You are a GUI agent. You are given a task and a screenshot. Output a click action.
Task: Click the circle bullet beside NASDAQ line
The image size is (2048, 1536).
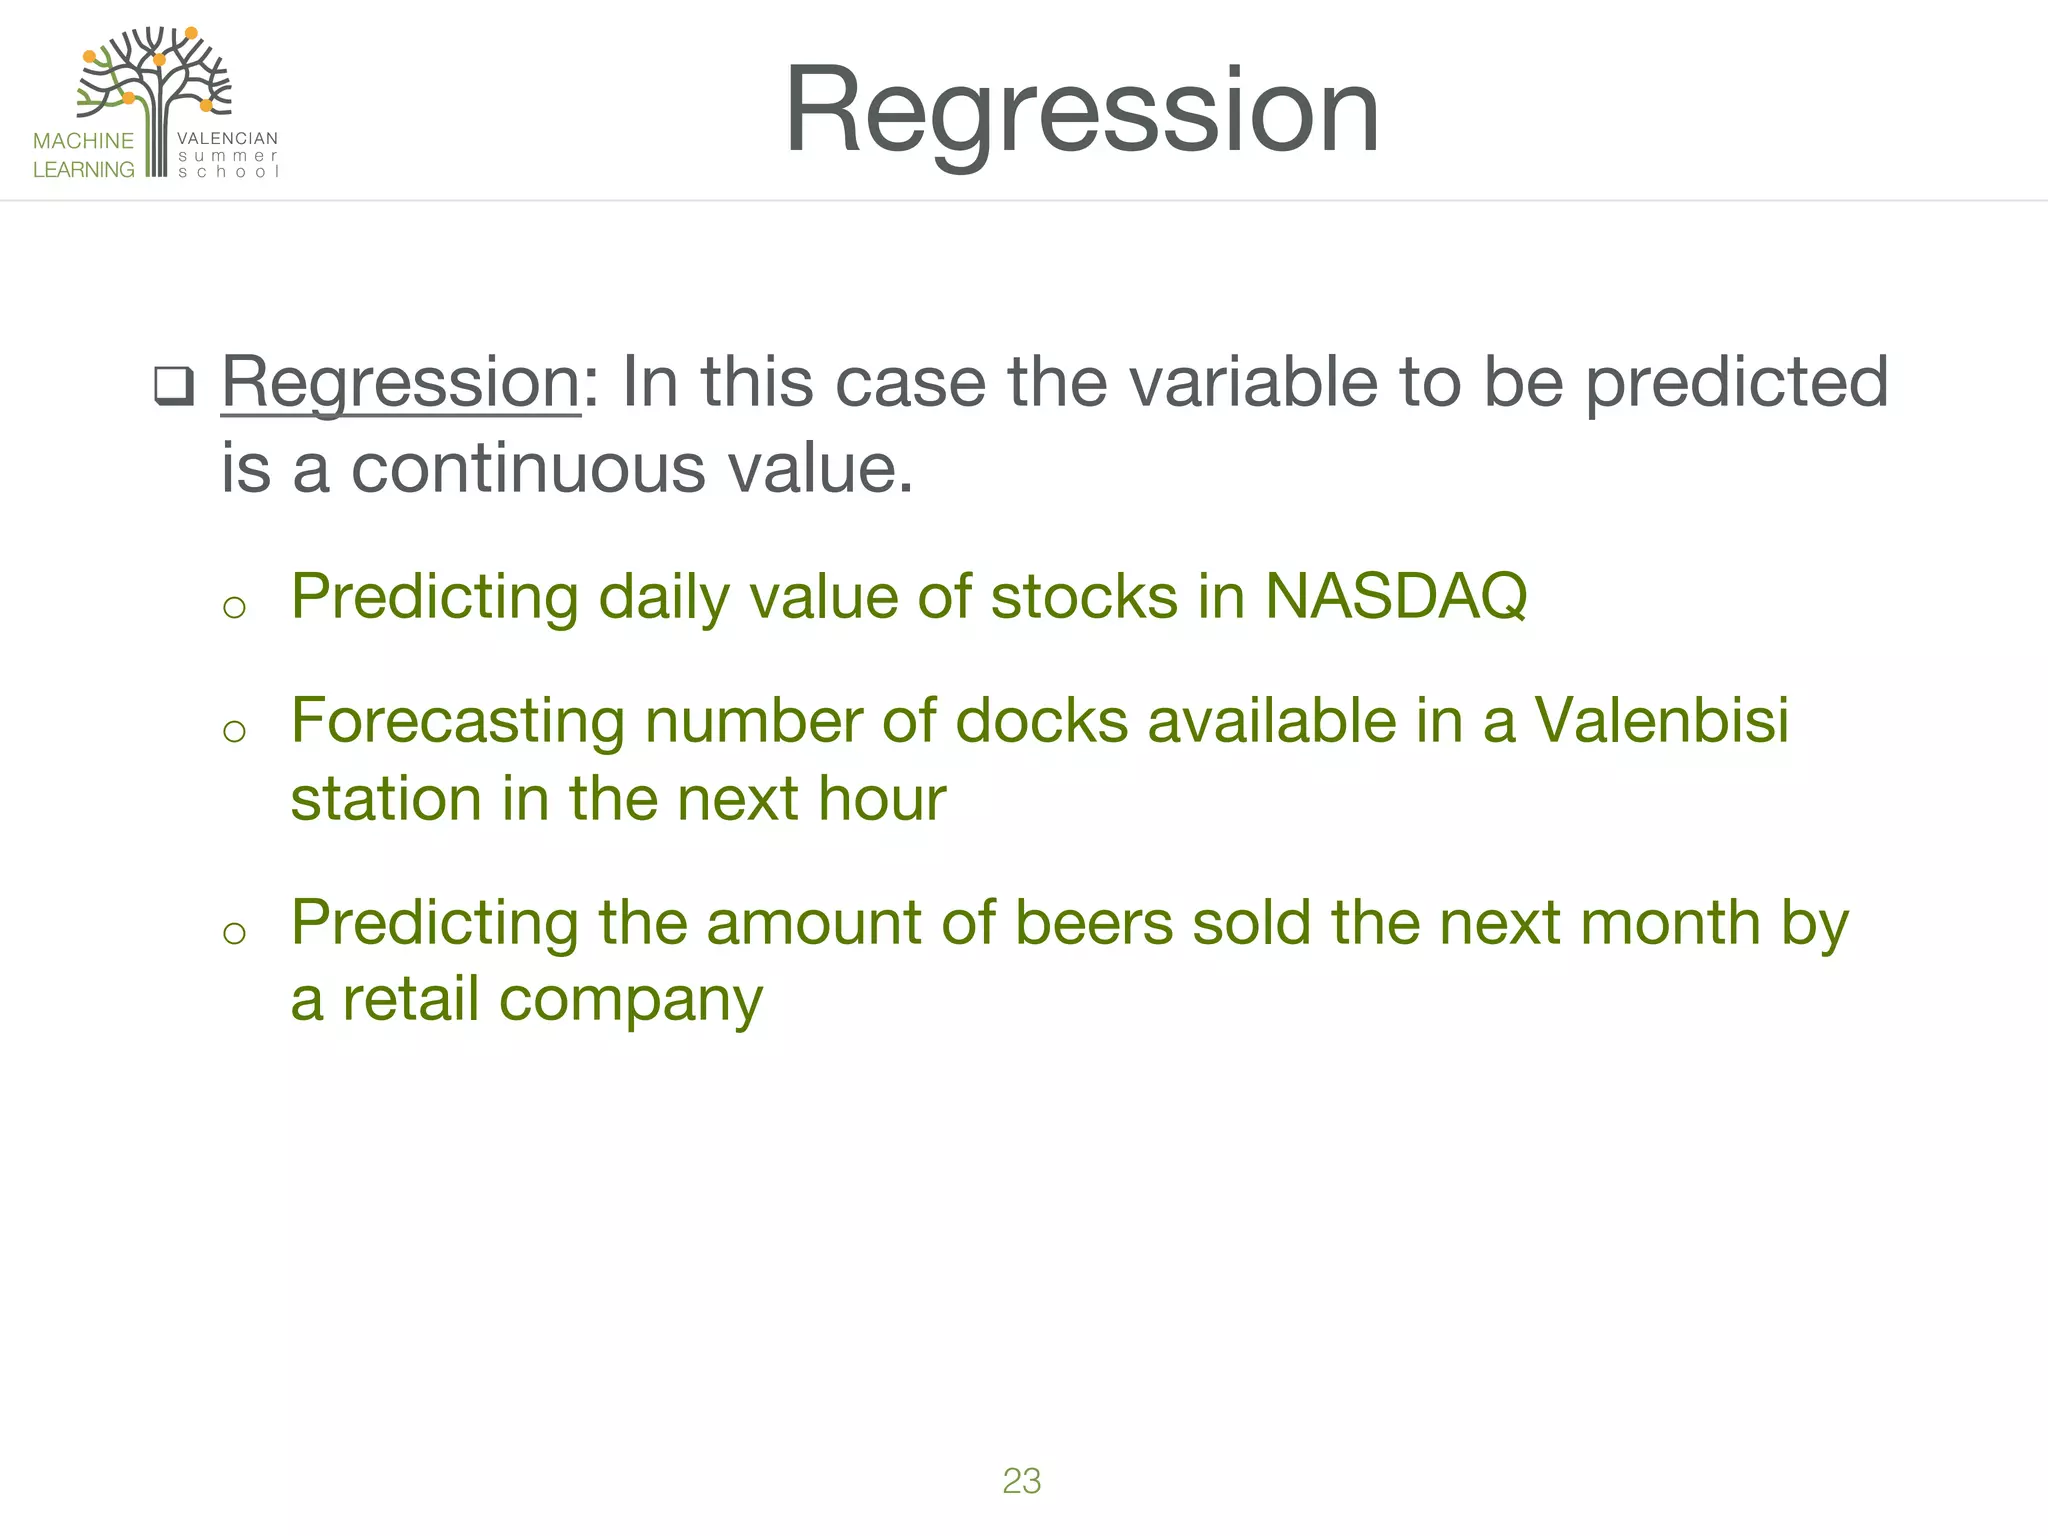[x=234, y=607]
